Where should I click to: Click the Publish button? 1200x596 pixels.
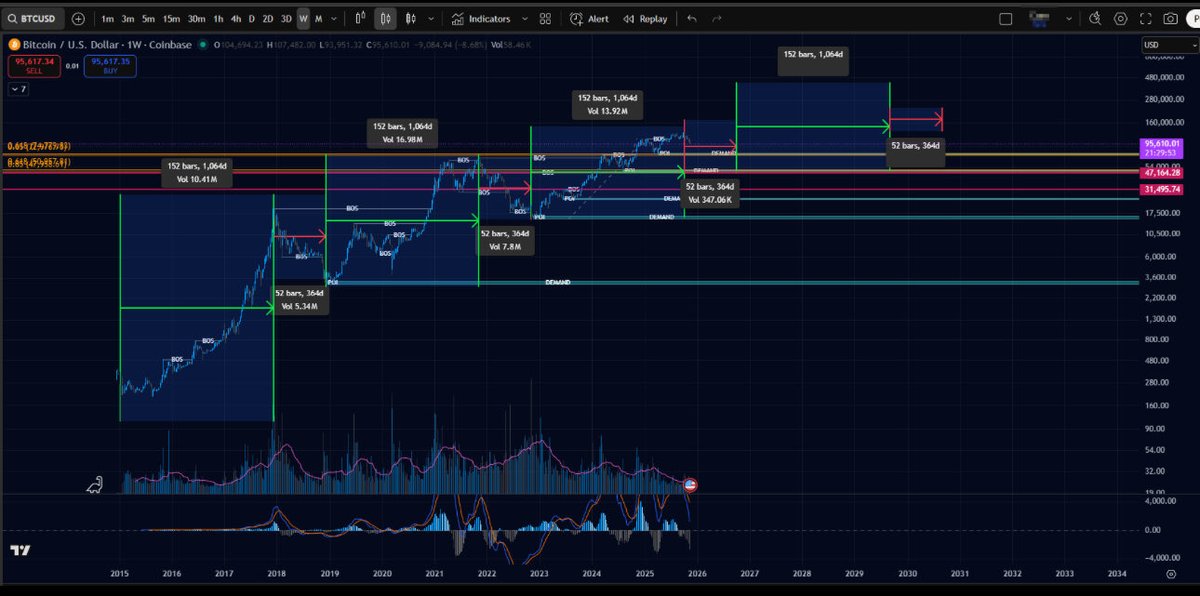pyautogui.click(x=1193, y=19)
